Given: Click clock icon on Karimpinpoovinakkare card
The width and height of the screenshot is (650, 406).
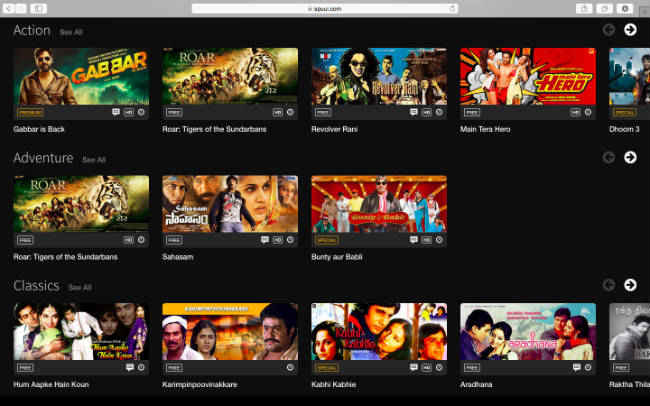Looking at the screenshot, I should [x=290, y=367].
